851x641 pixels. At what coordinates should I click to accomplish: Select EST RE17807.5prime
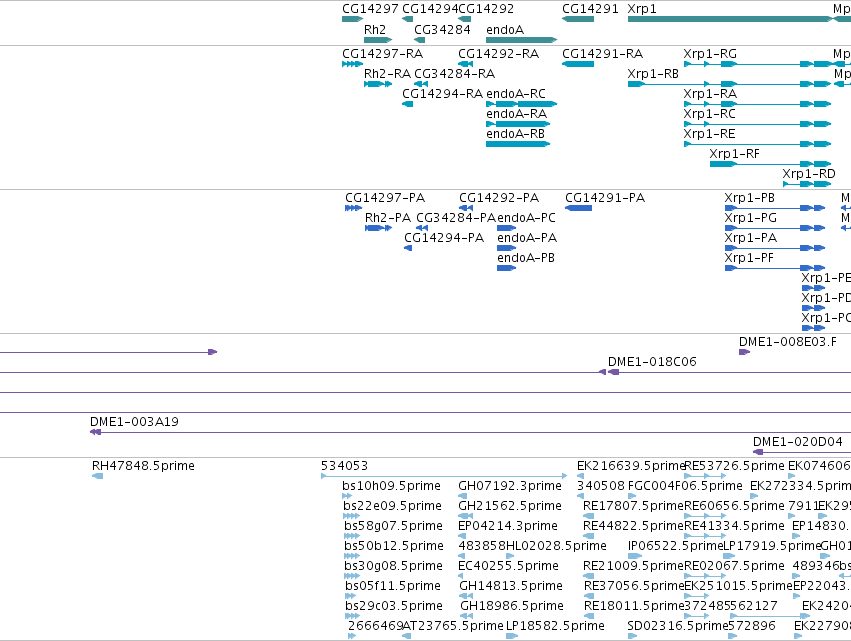click(x=588, y=516)
